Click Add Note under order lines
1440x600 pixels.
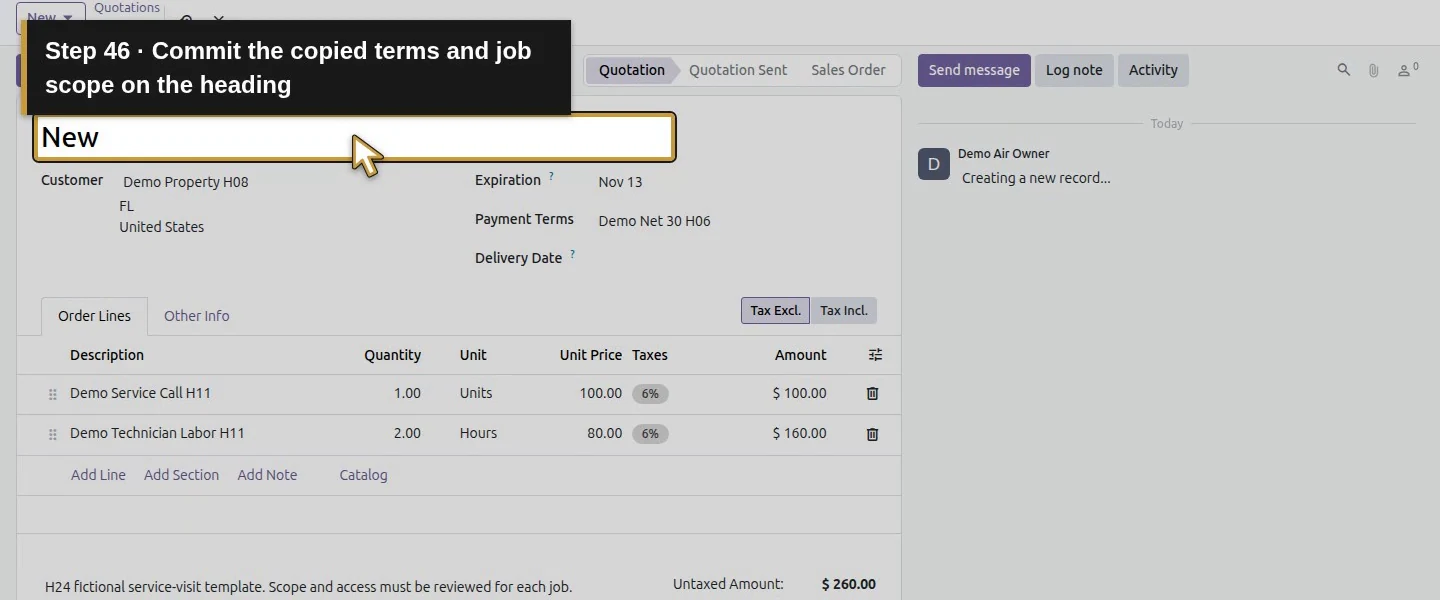coord(267,475)
